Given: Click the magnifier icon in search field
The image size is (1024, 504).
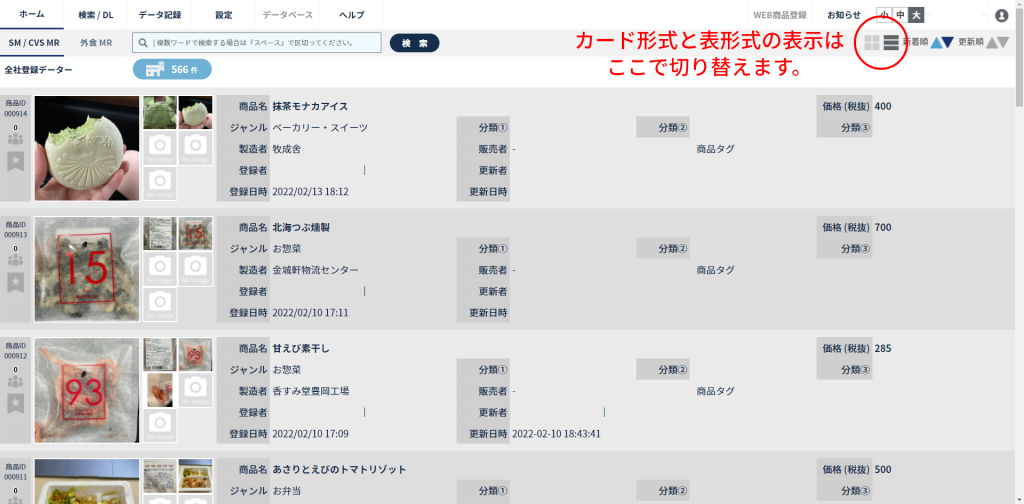Looking at the screenshot, I should tap(143, 43).
